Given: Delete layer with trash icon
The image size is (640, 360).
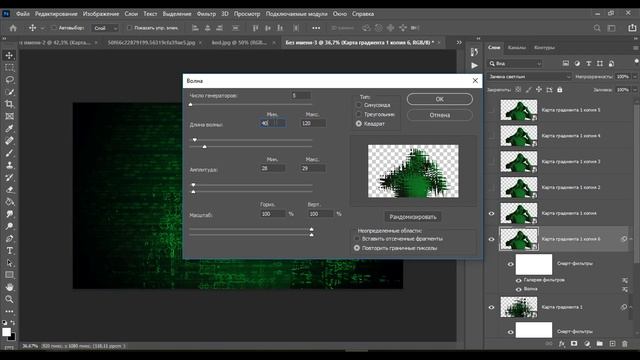Looking at the screenshot, I should pos(624,344).
